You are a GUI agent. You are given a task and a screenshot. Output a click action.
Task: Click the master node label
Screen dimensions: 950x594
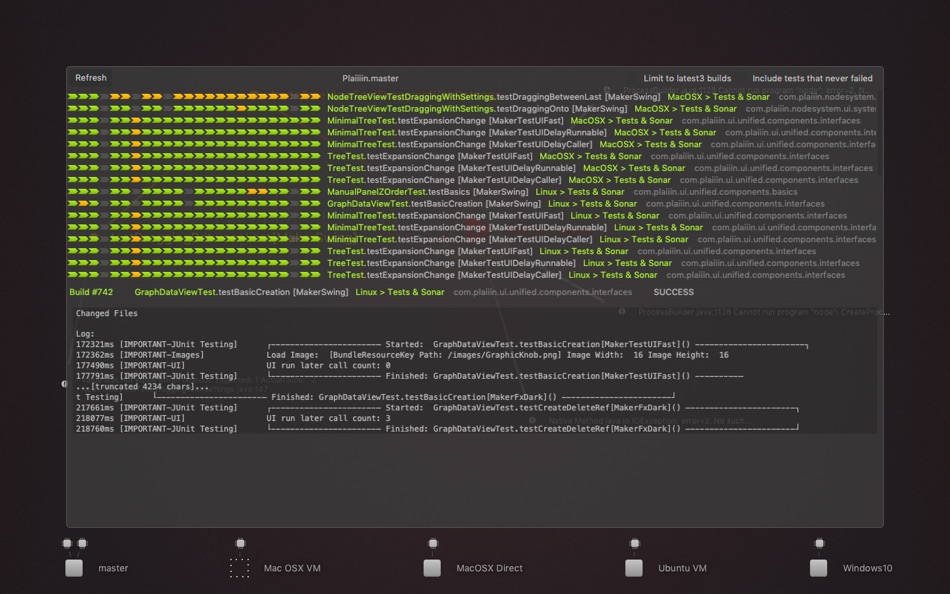click(113, 569)
